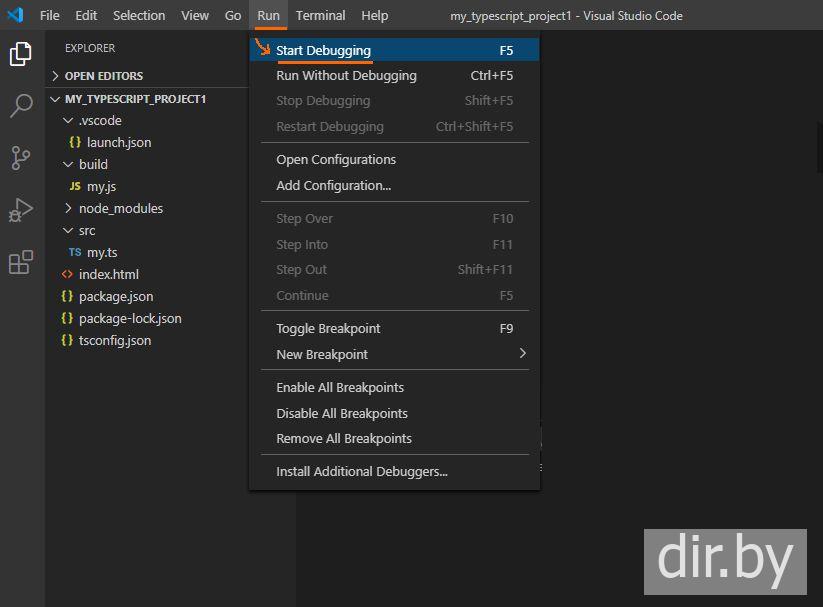The height and width of the screenshot is (607, 823).
Task: Open the Run and Debug view icon
Action: click(21, 210)
